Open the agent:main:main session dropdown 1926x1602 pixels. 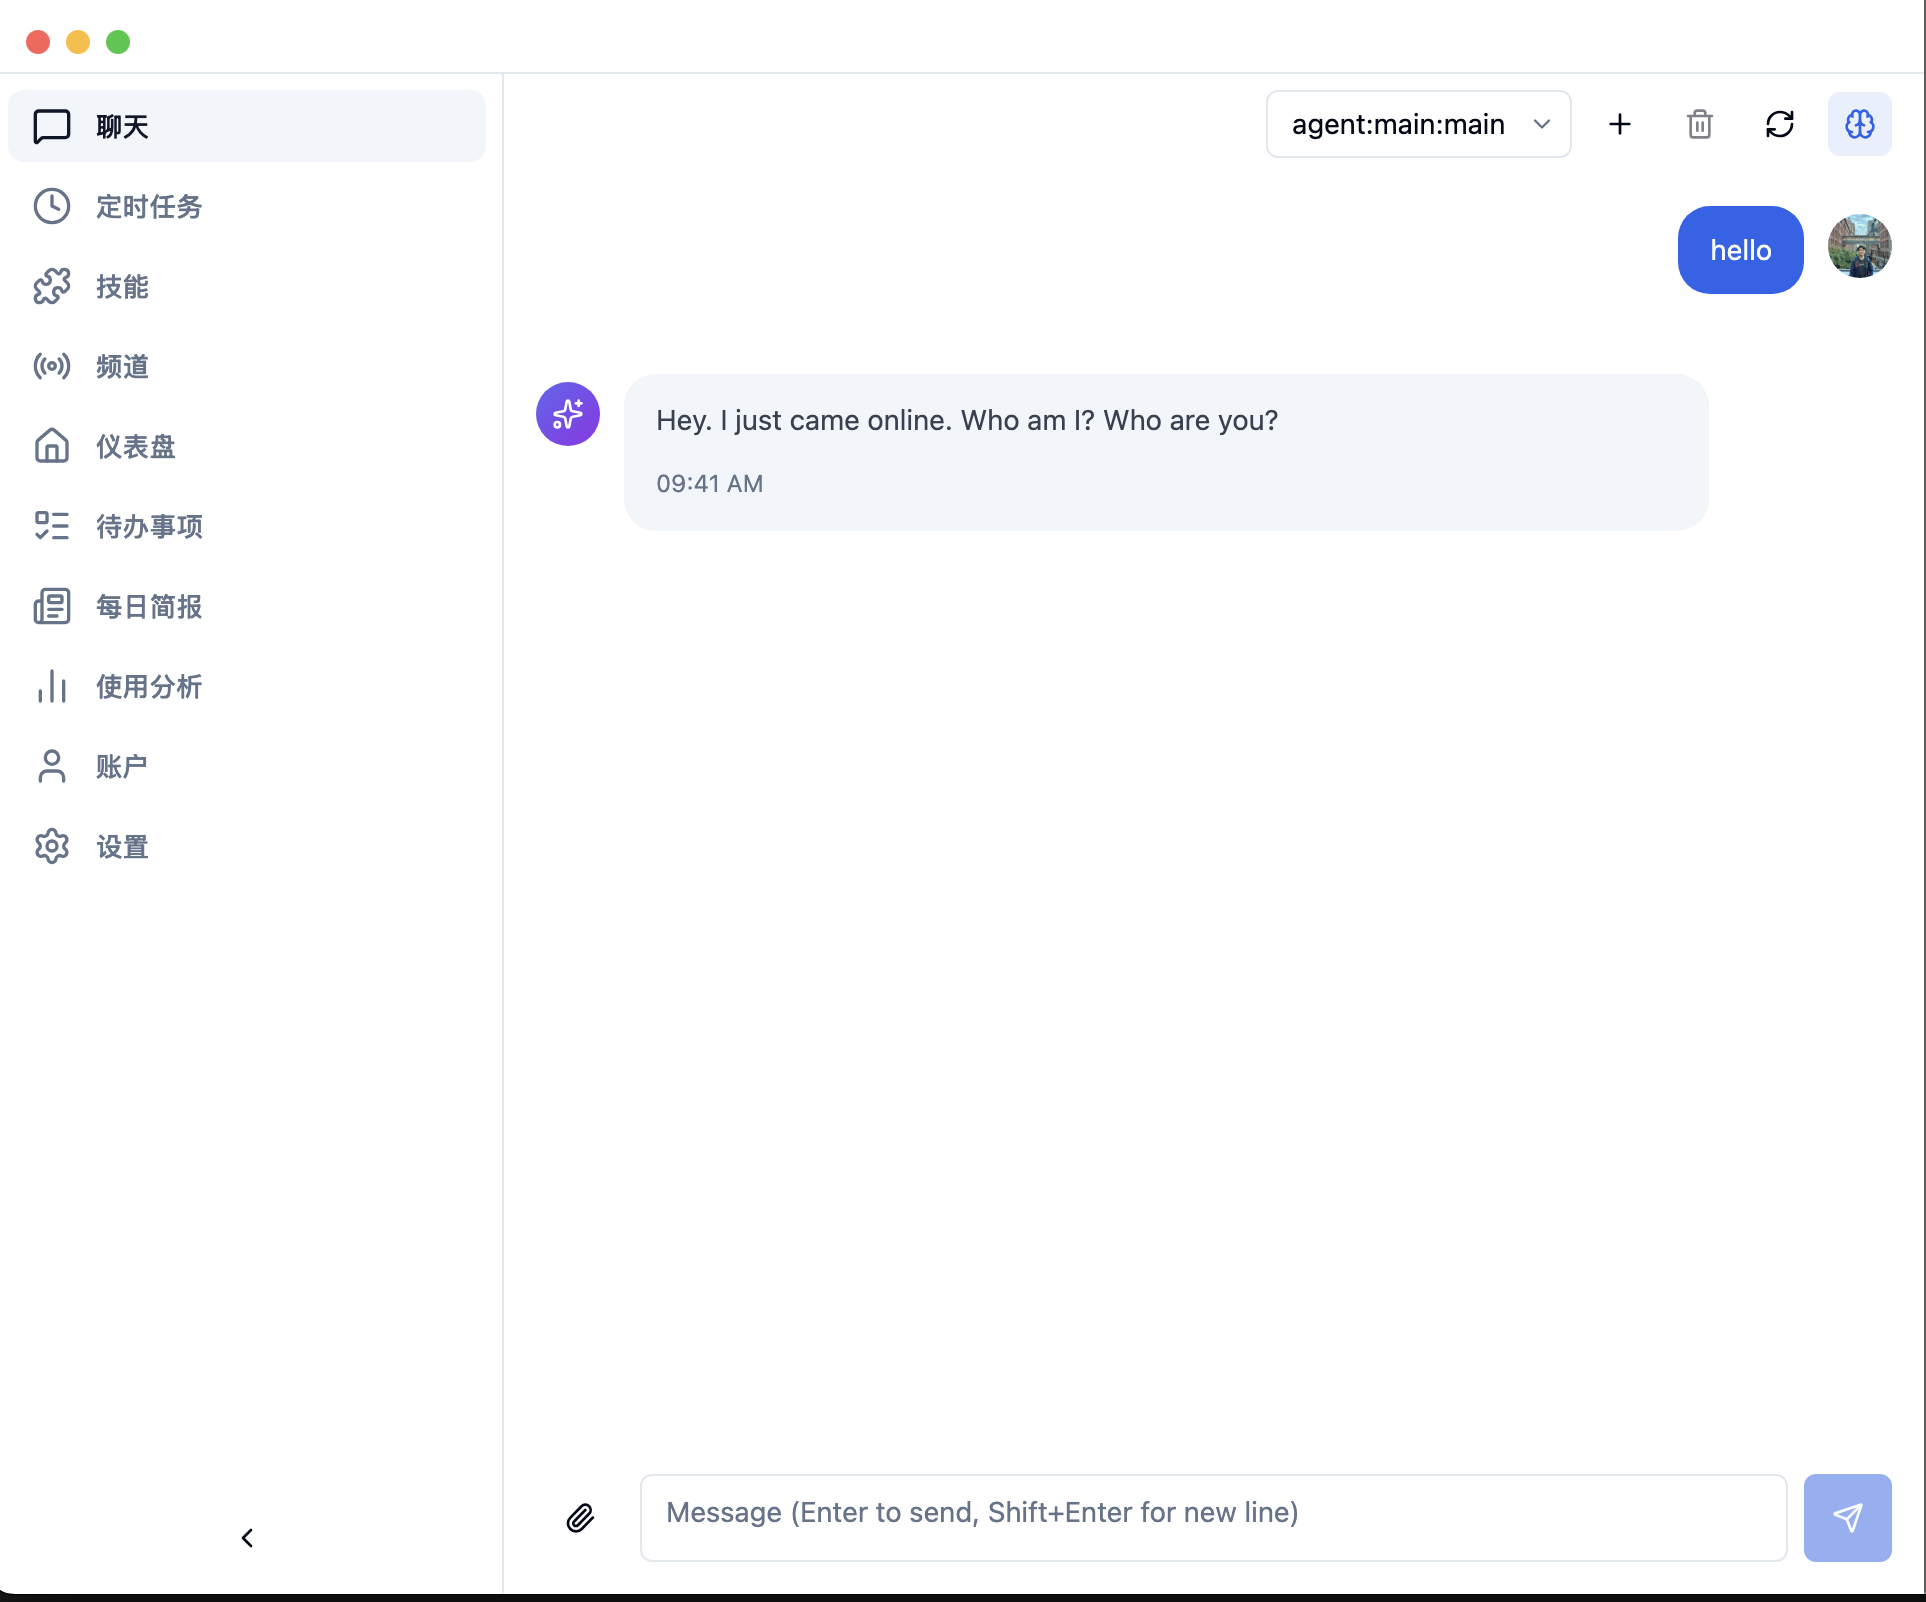[1417, 124]
